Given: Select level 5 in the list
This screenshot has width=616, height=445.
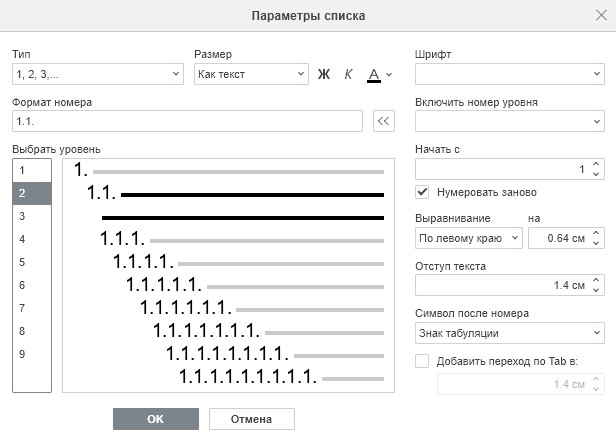Looking at the screenshot, I should [x=32, y=262].
